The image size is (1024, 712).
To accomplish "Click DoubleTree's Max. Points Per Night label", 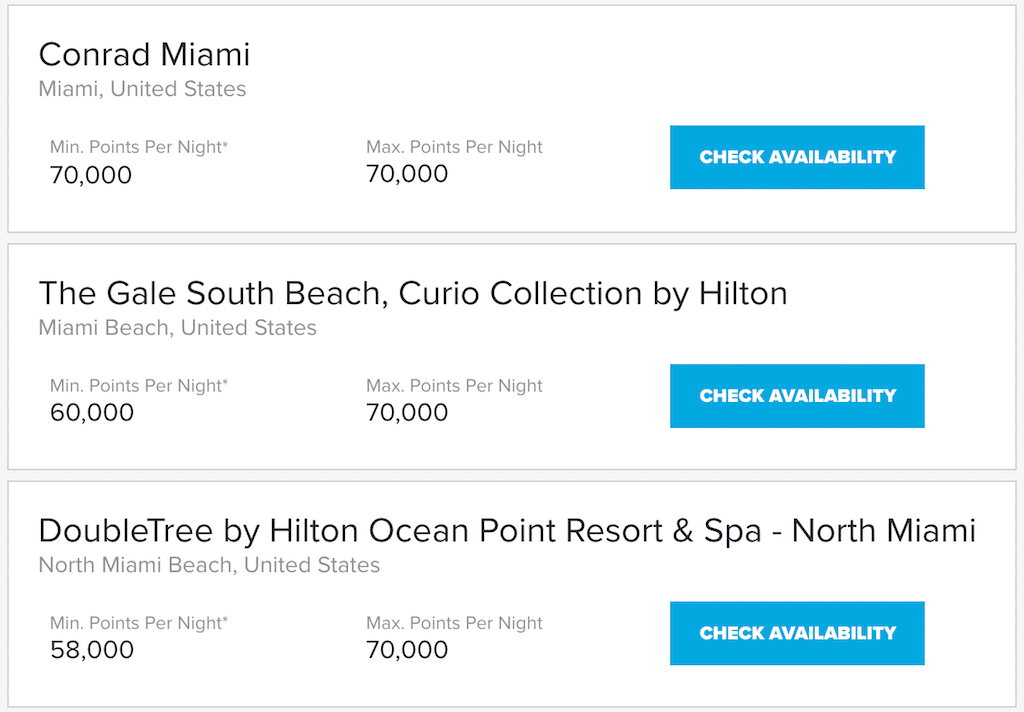I will coord(454,623).
